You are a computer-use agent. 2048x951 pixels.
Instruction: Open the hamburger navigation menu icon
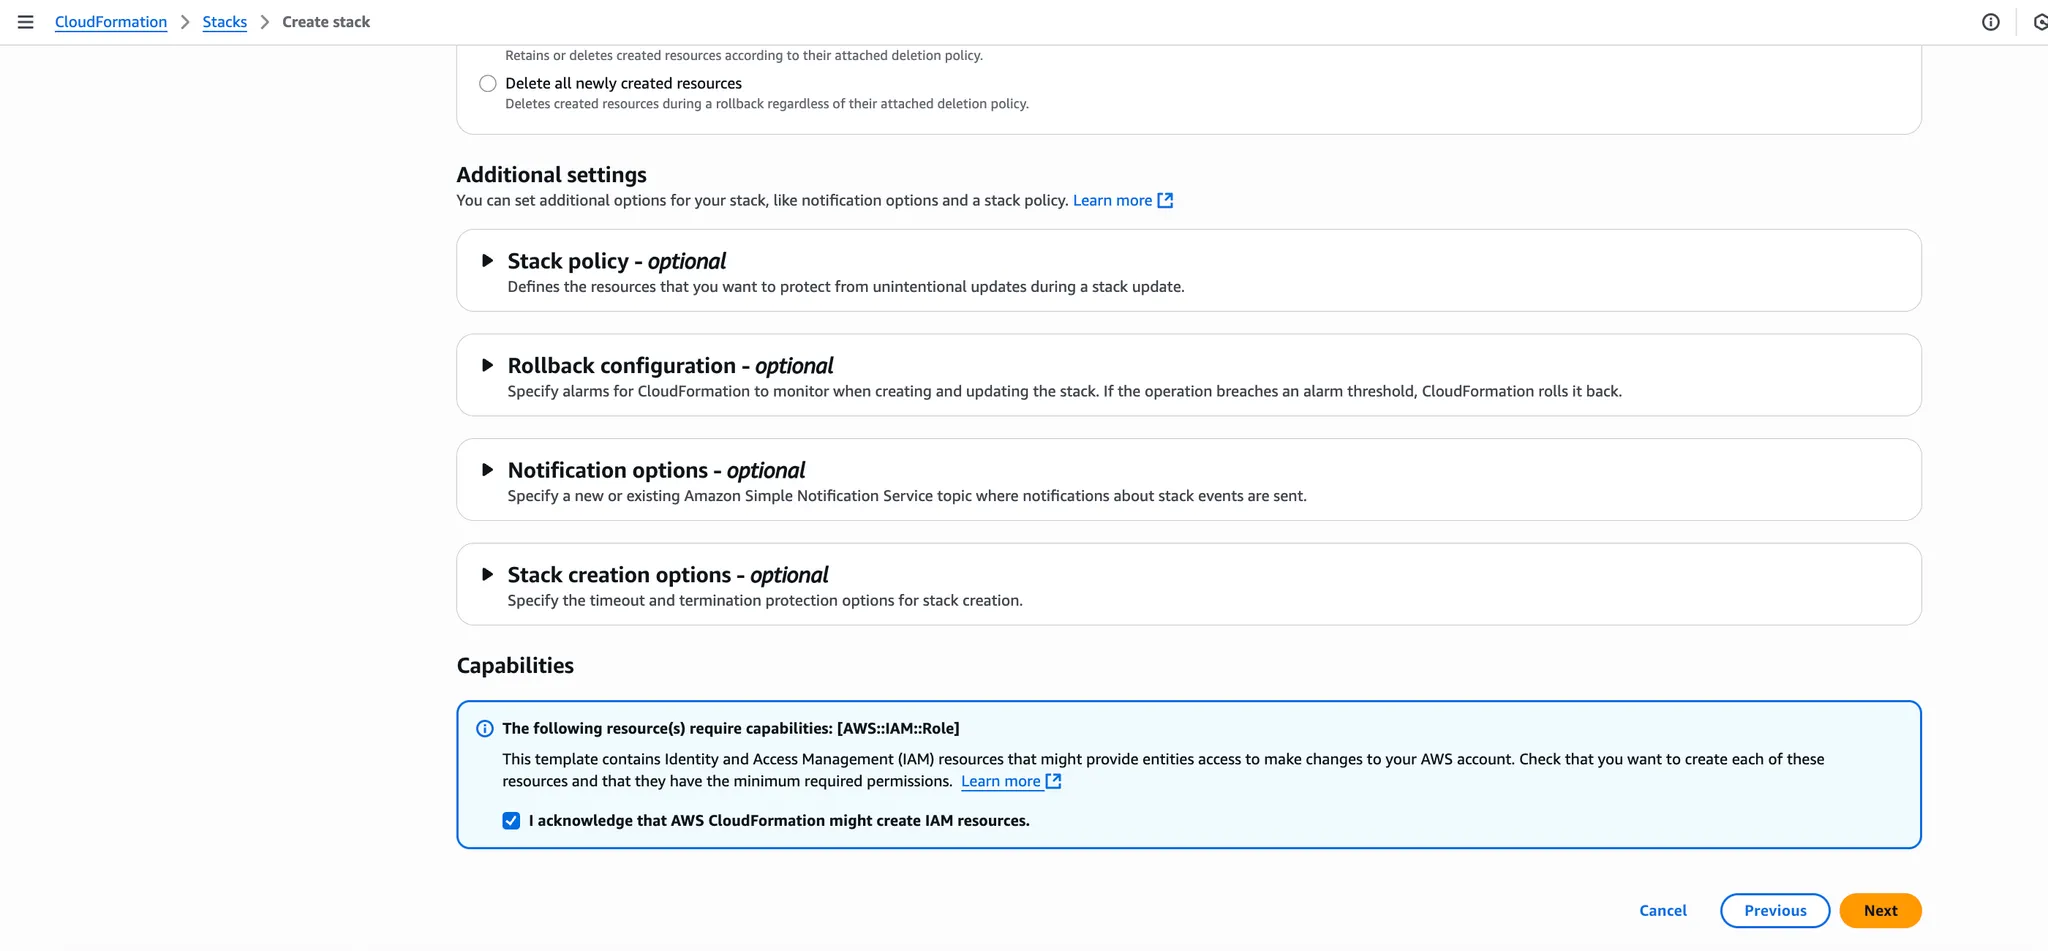(26, 22)
